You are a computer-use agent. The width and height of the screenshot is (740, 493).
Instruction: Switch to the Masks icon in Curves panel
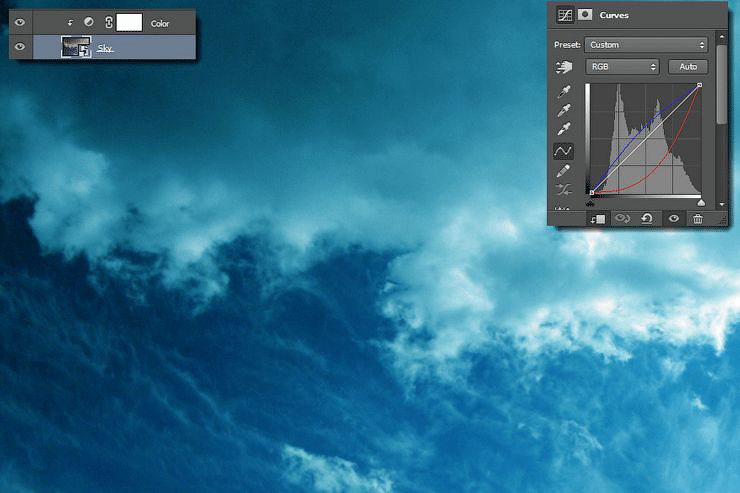(x=585, y=15)
